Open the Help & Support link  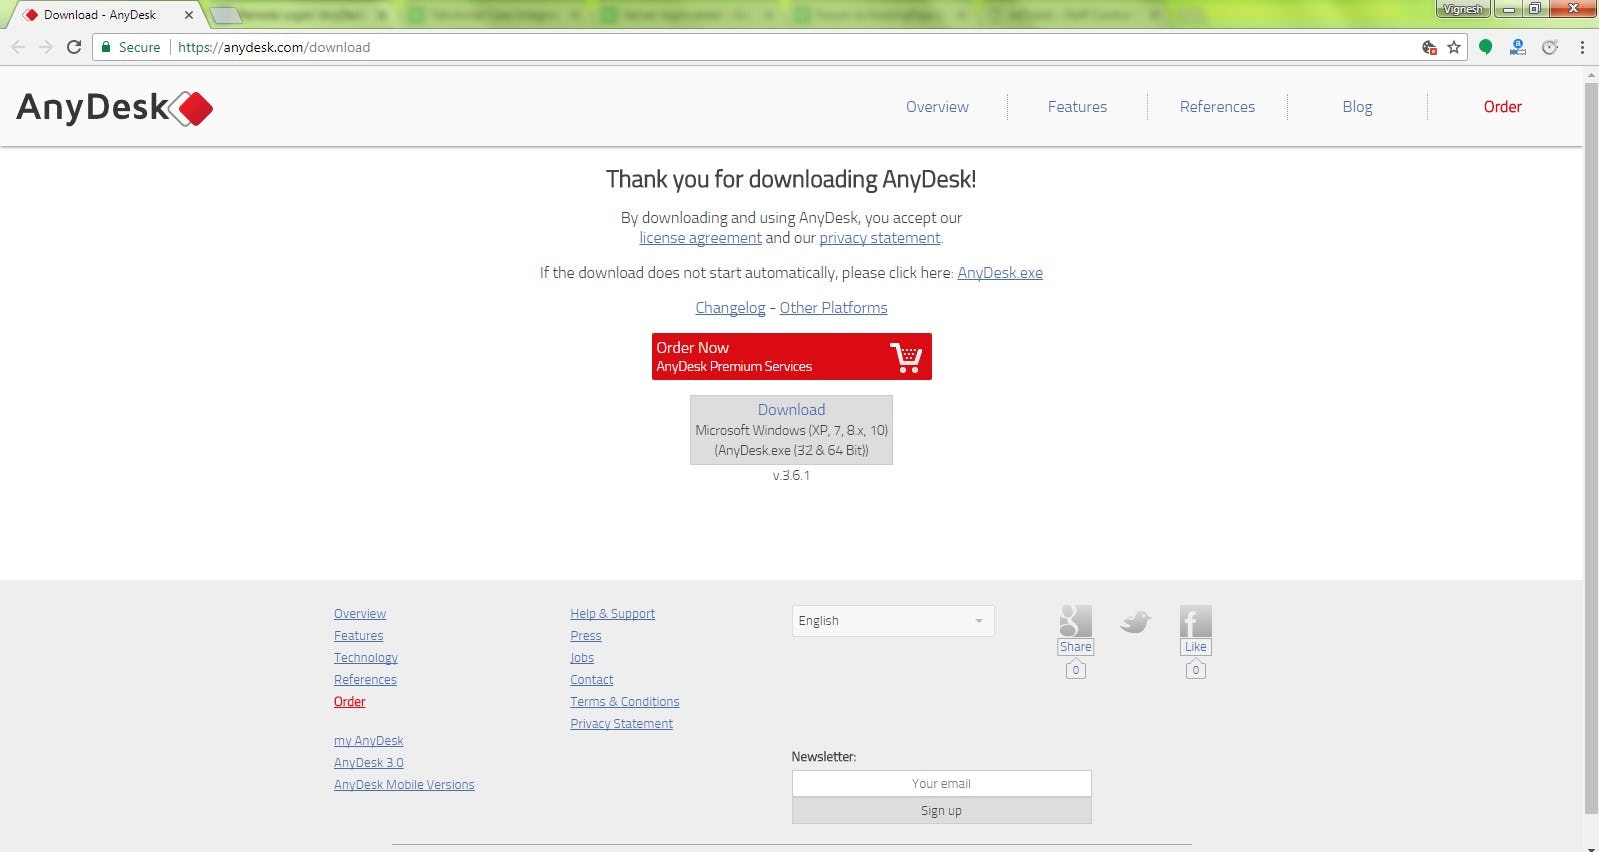click(612, 614)
